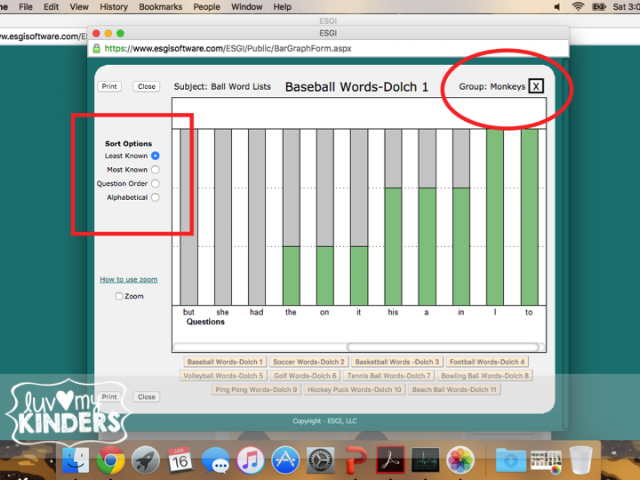Open the Edit menu
The image size is (640, 480).
coord(51,7)
